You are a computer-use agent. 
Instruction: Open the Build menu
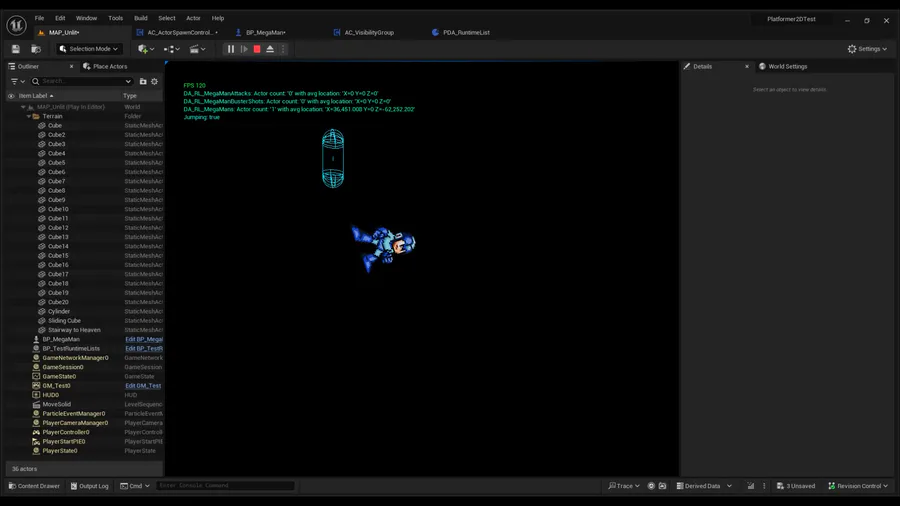pos(141,18)
